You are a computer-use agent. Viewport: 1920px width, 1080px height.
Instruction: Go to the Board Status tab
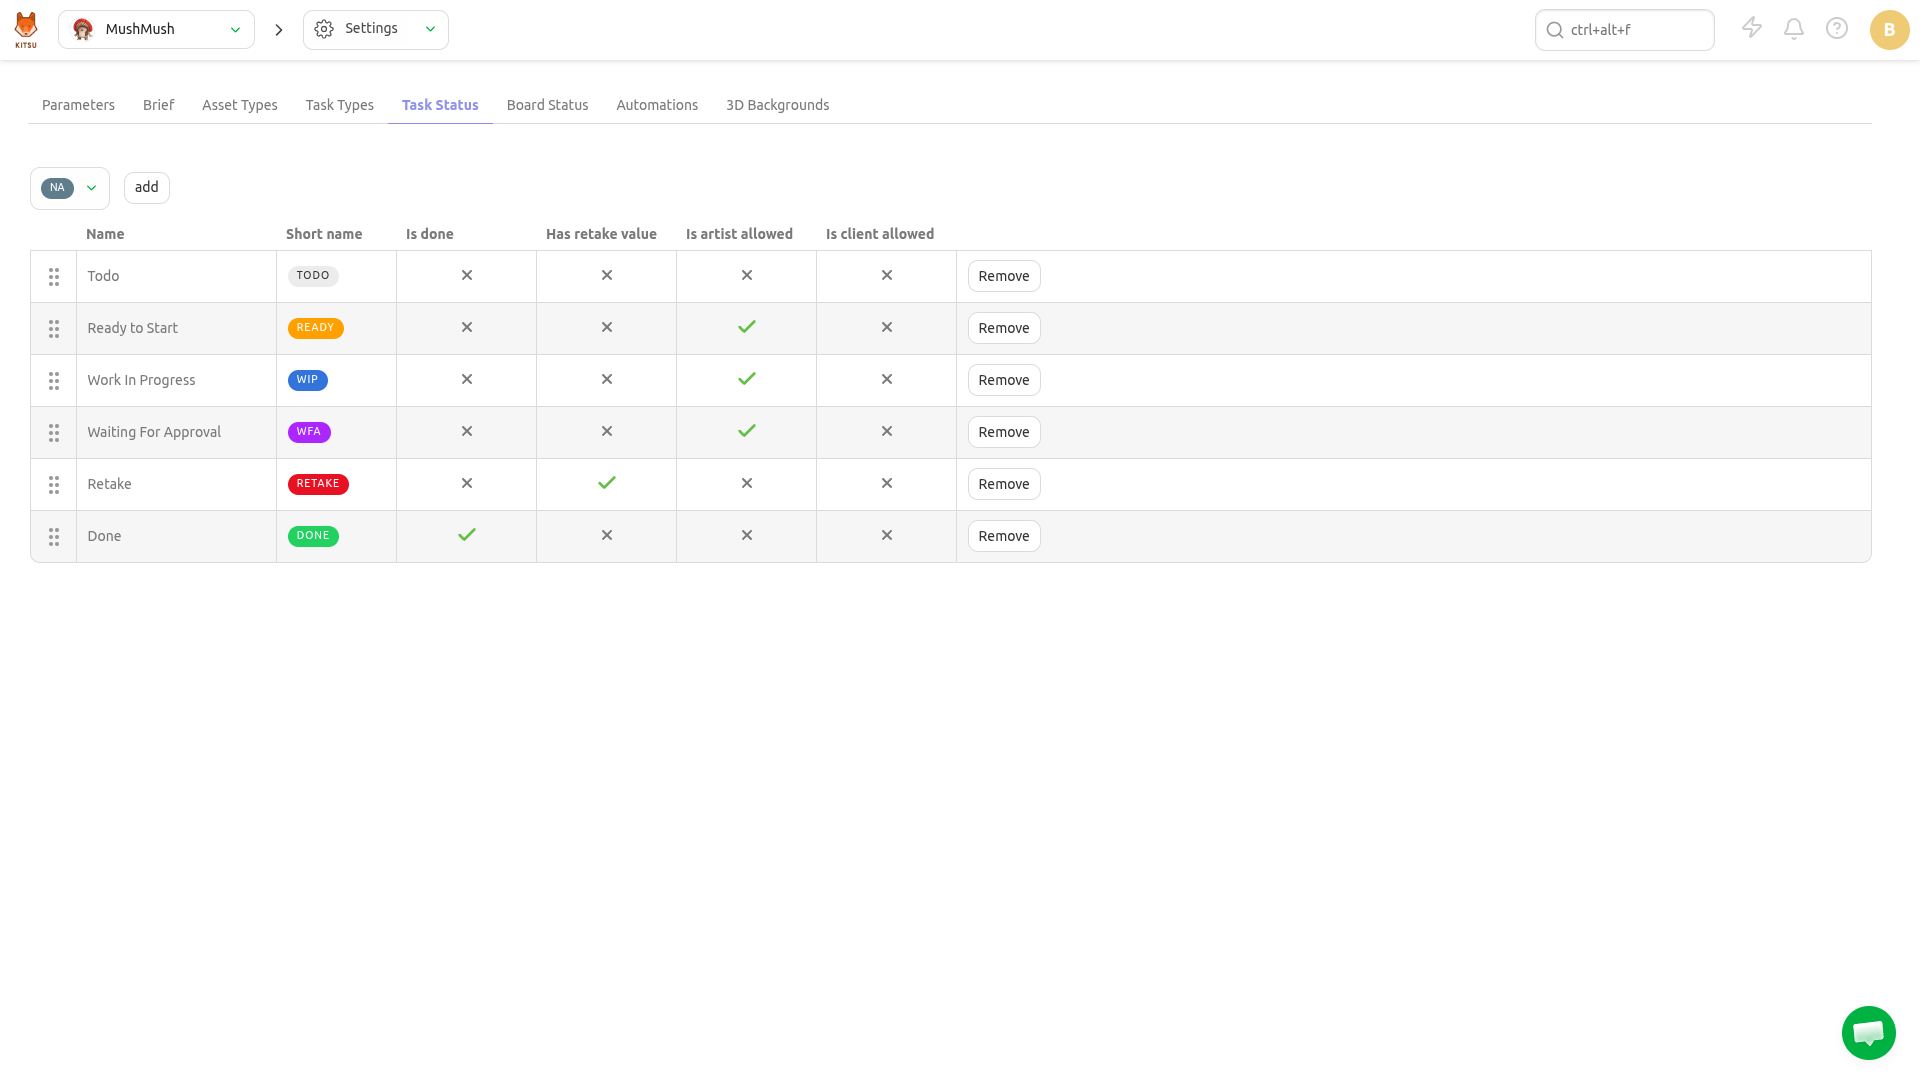point(547,105)
